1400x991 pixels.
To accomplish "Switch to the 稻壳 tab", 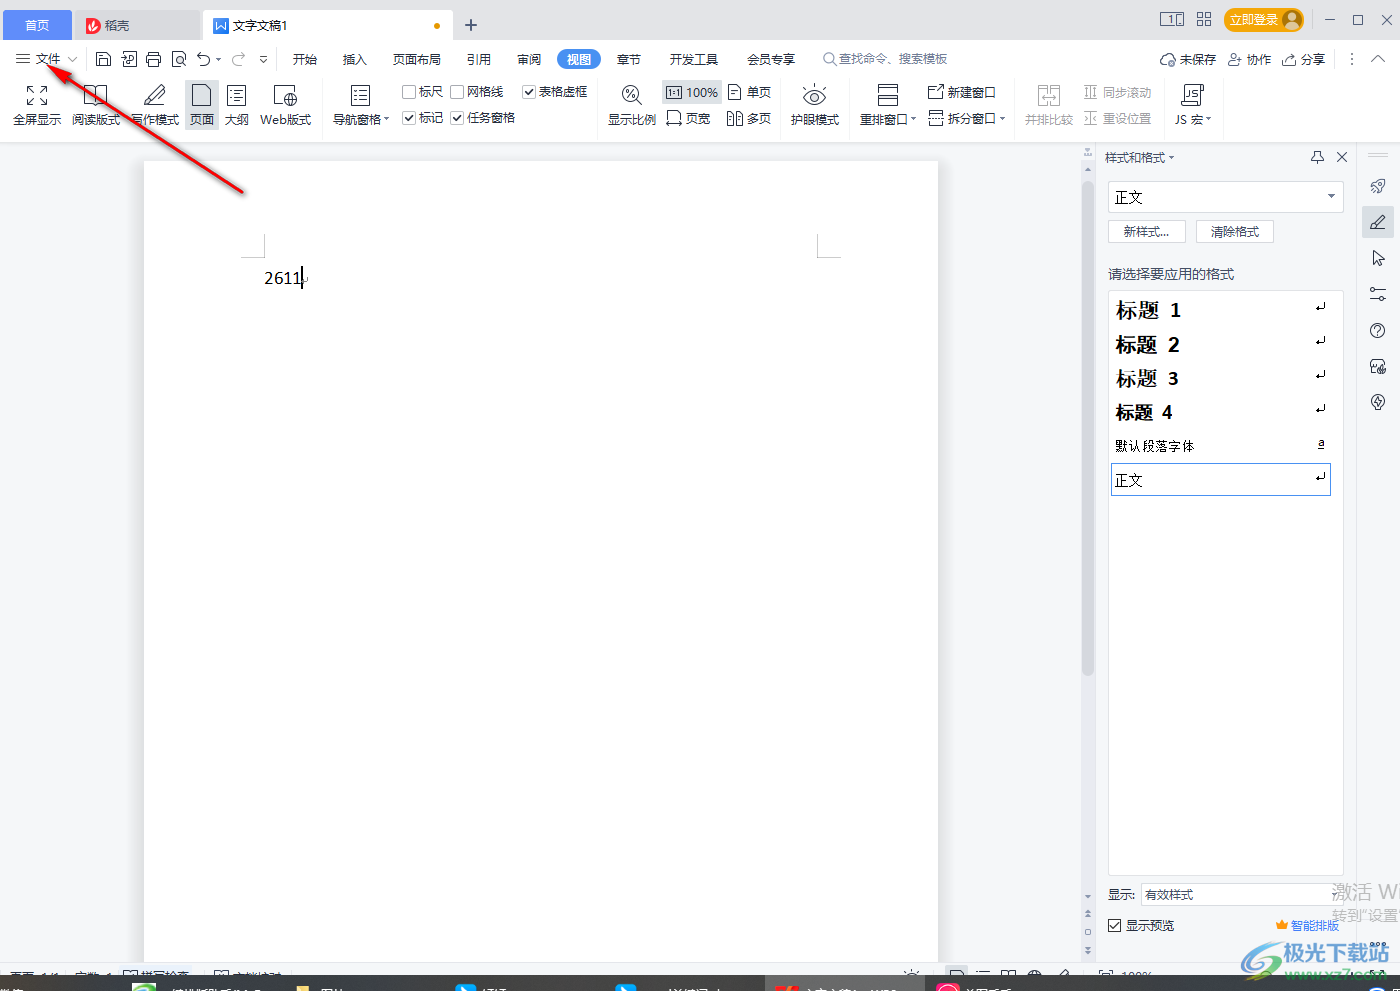I will tap(137, 25).
